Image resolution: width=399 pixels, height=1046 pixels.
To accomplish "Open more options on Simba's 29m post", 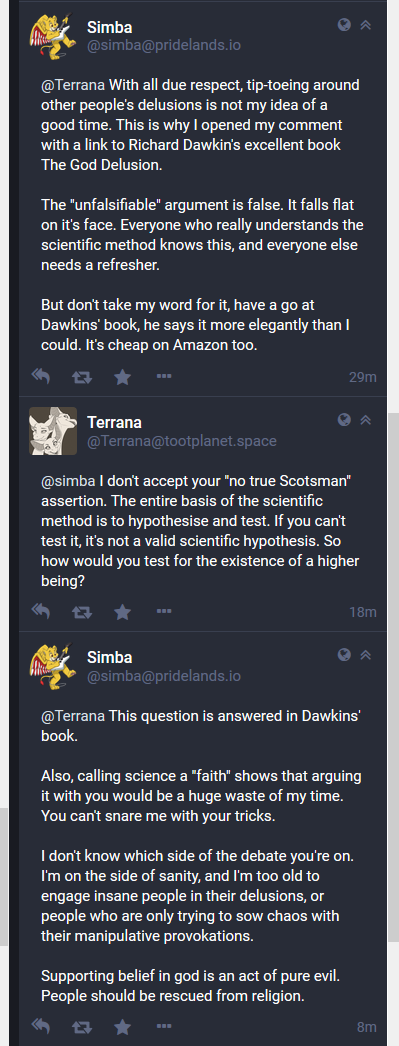I will (163, 376).
